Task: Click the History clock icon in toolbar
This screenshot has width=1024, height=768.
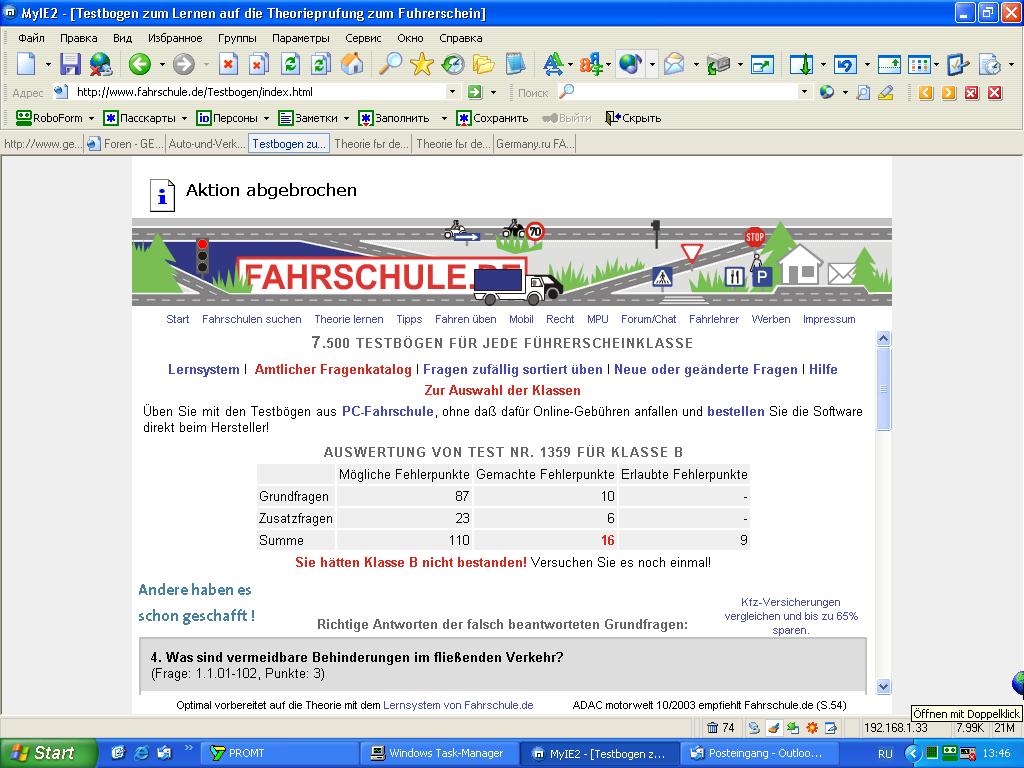Action: tap(453, 65)
